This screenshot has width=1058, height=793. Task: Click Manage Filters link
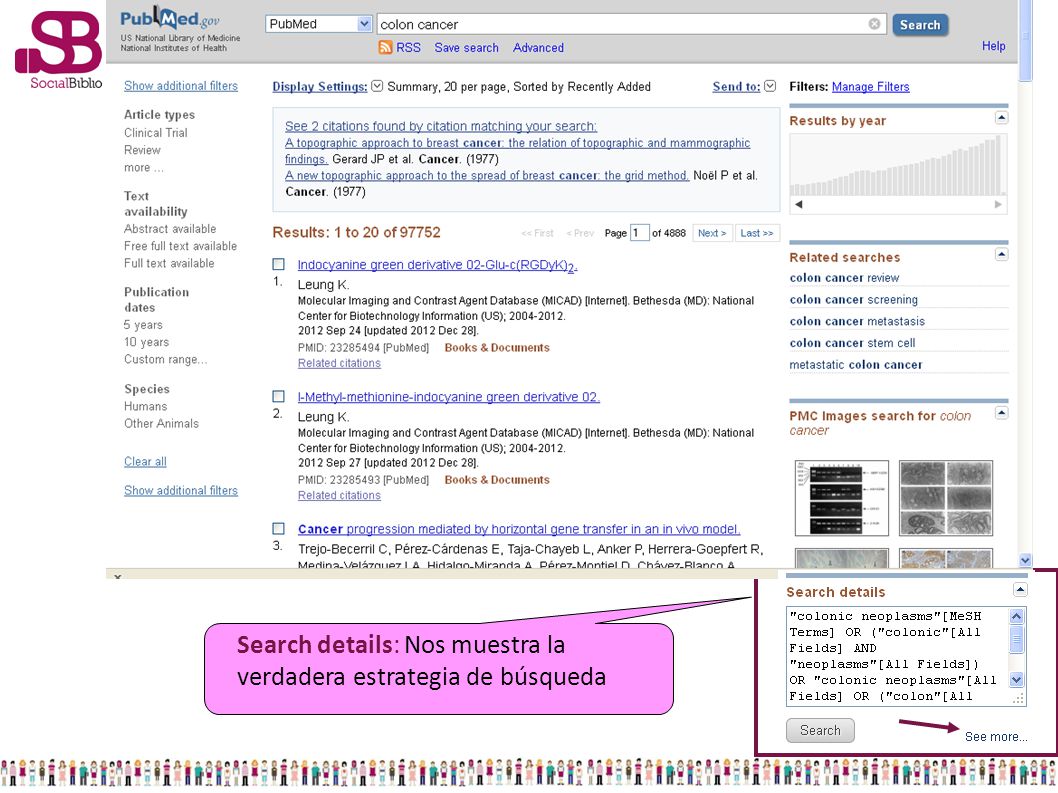point(870,86)
